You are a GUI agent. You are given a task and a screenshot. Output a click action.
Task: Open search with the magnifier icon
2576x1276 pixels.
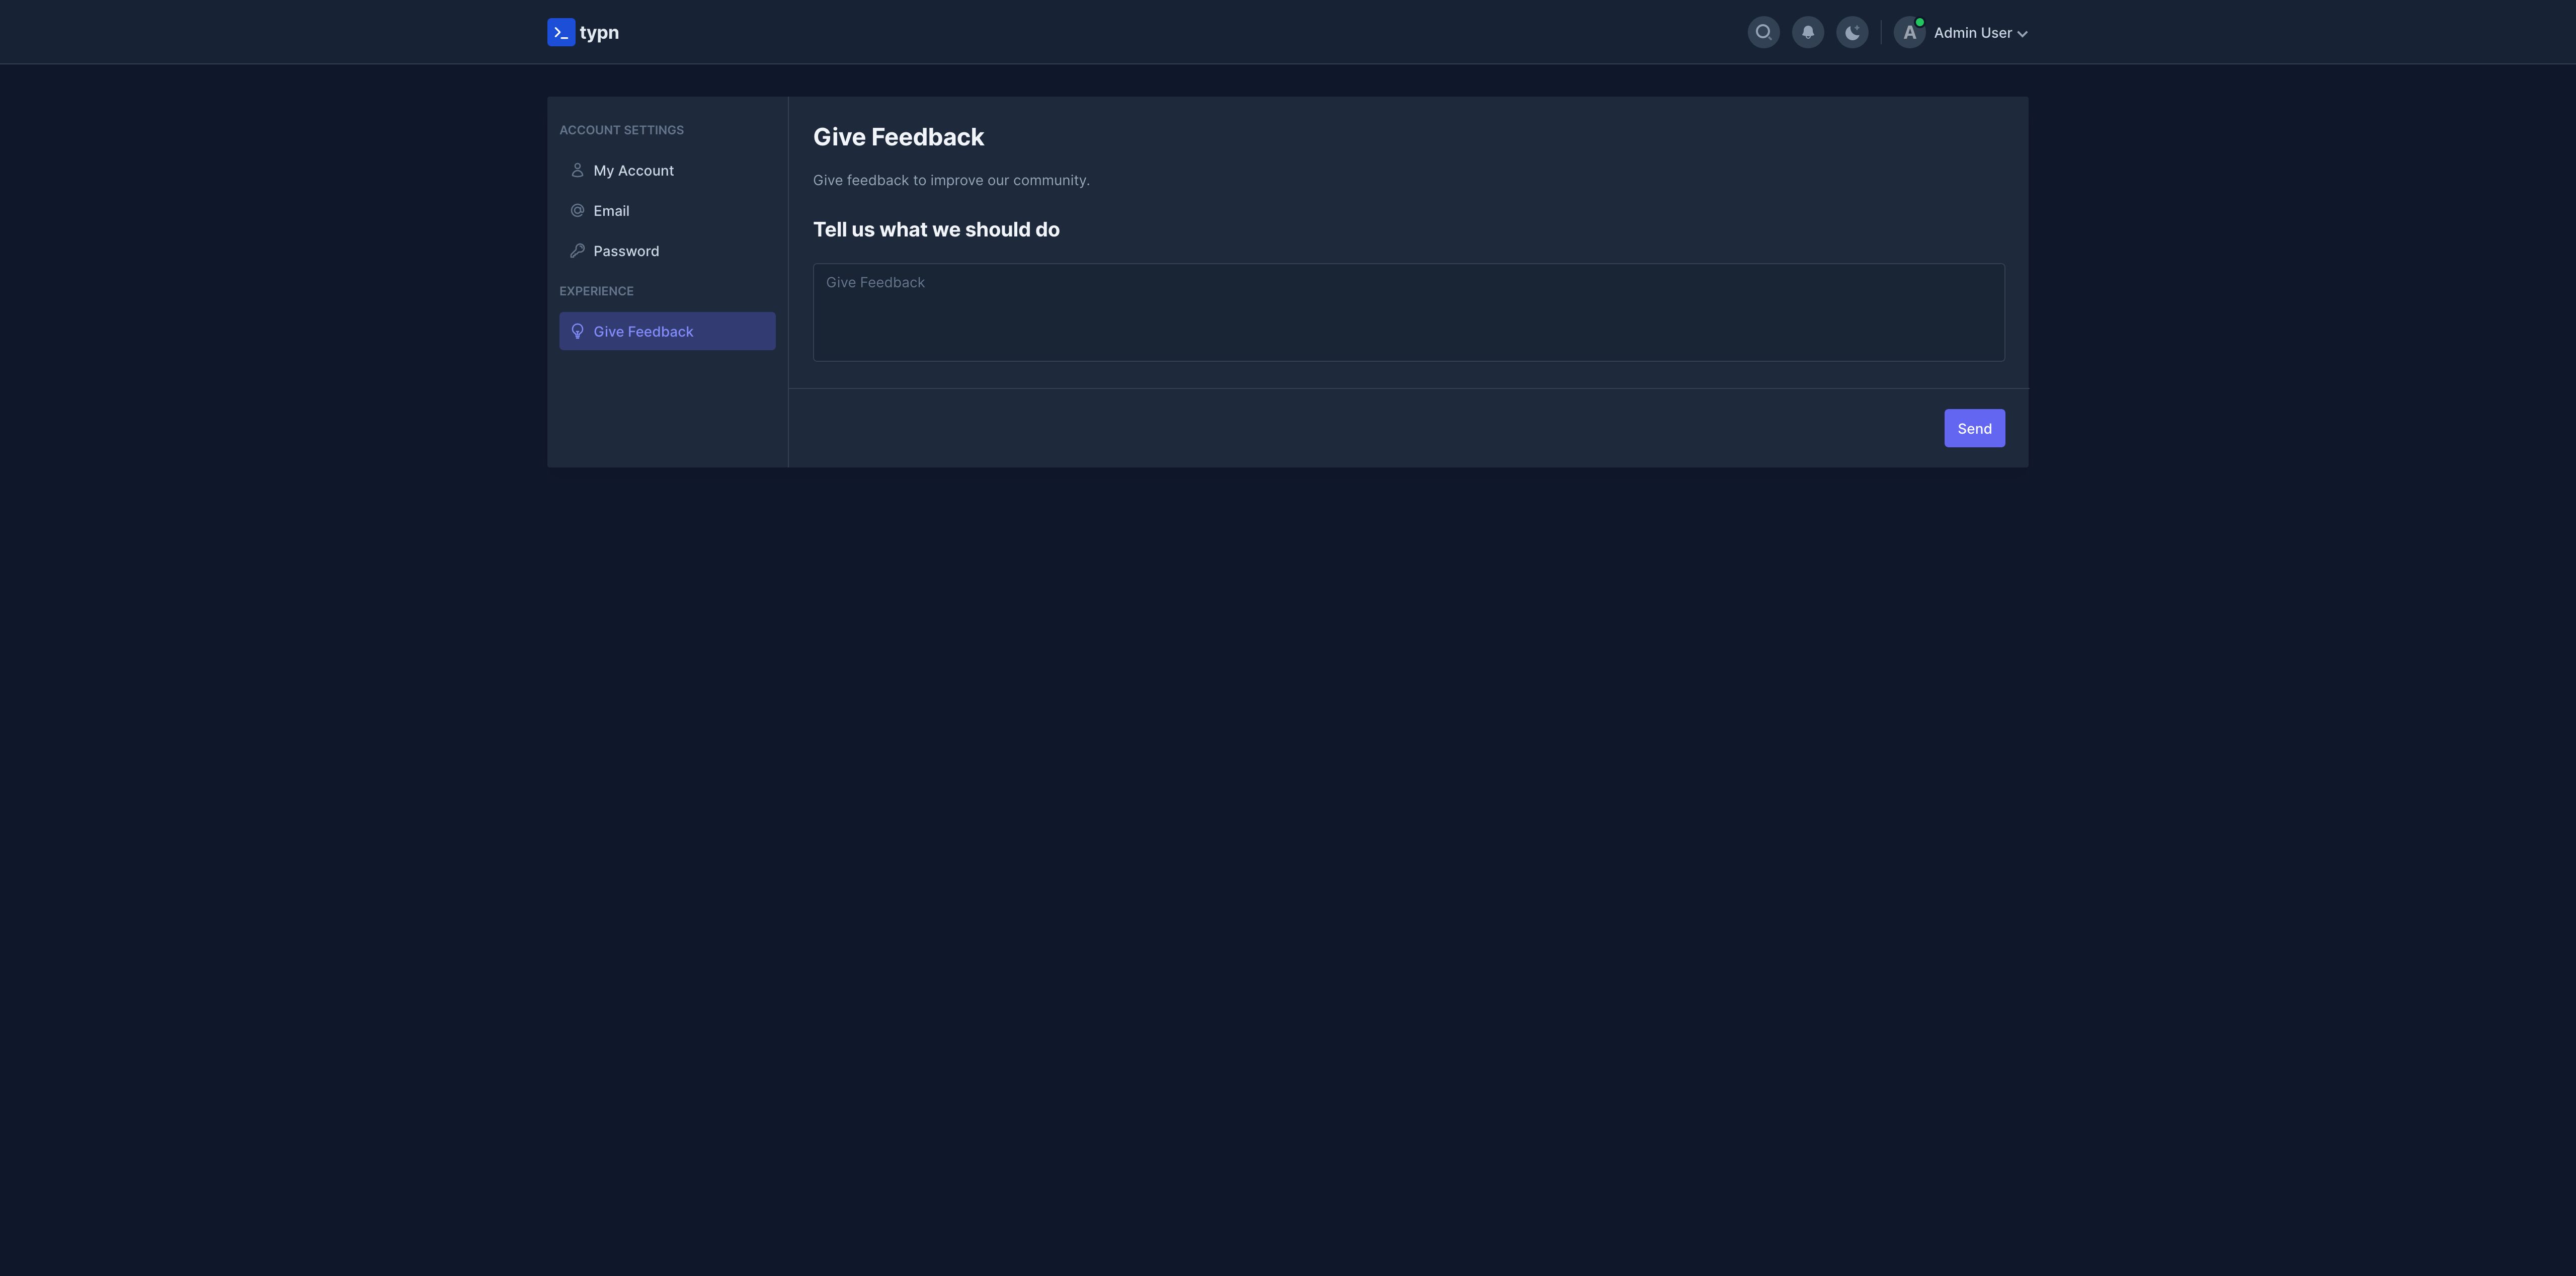[x=1763, y=32]
